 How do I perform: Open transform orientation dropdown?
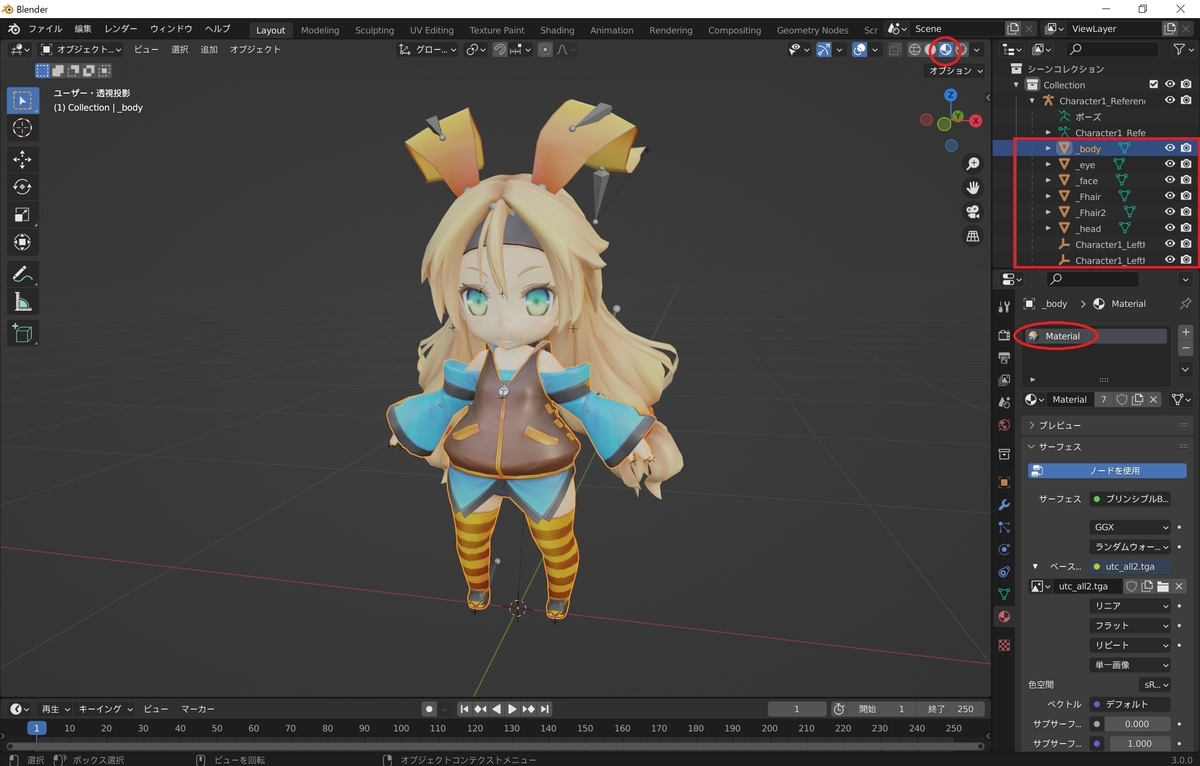pos(428,49)
